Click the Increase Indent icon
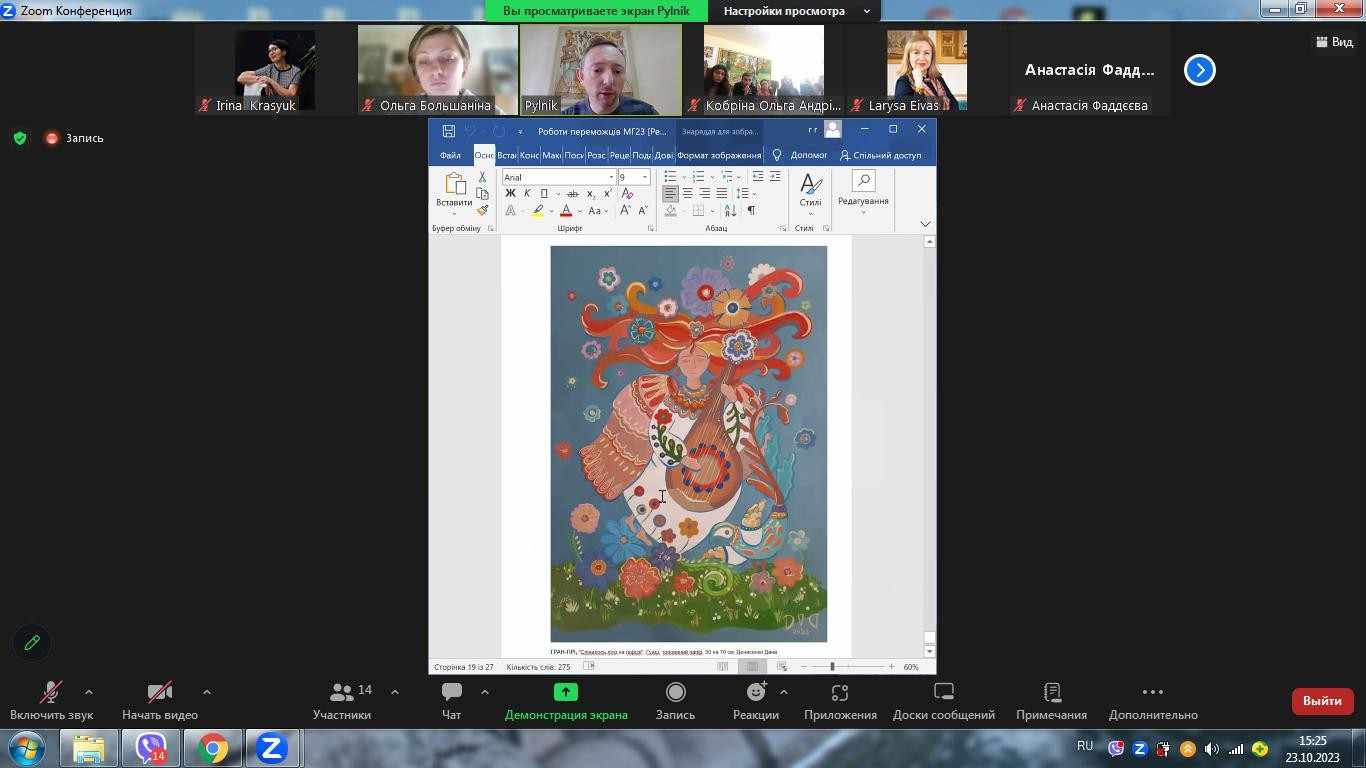This screenshot has height=768, width=1366. [775, 177]
